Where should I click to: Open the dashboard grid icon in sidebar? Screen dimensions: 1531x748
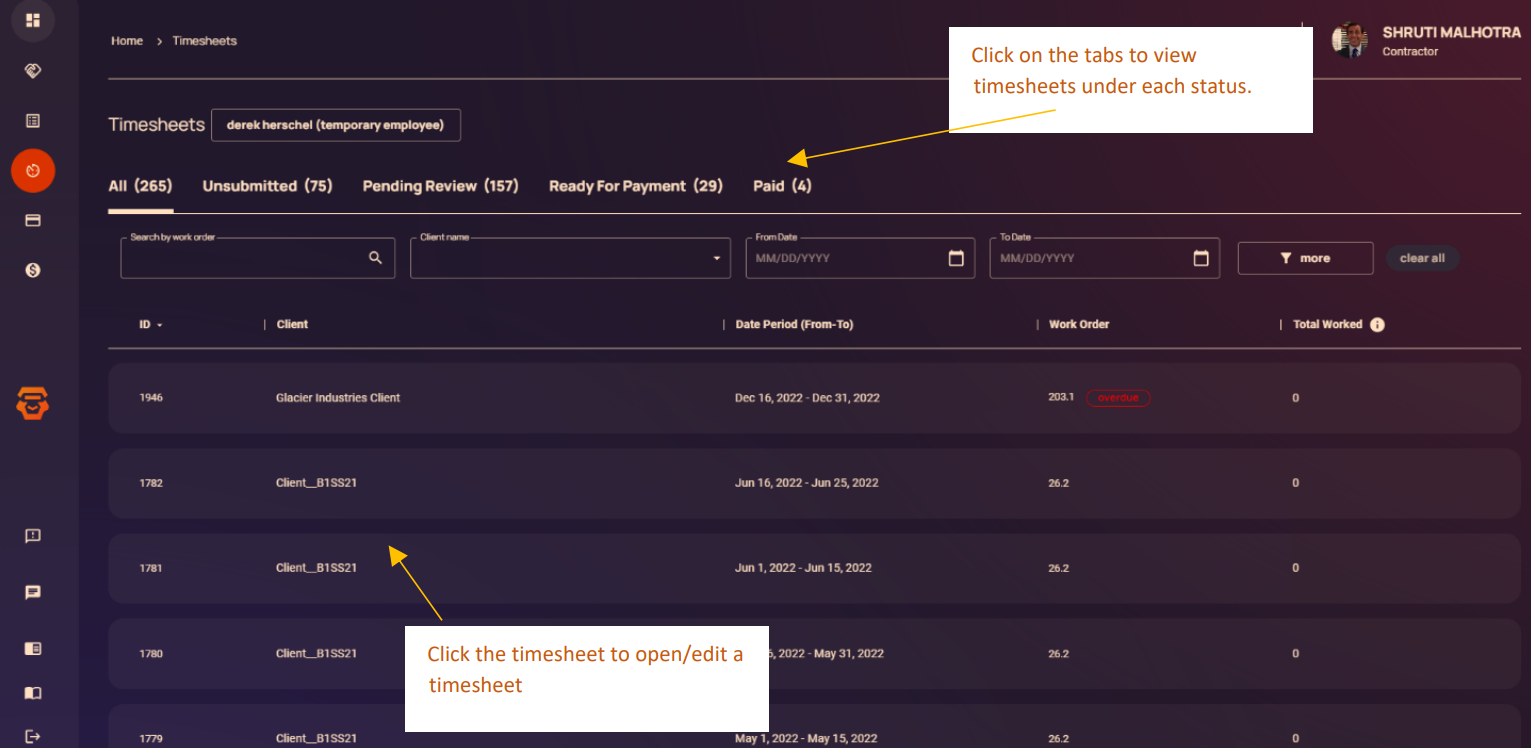[33, 20]
